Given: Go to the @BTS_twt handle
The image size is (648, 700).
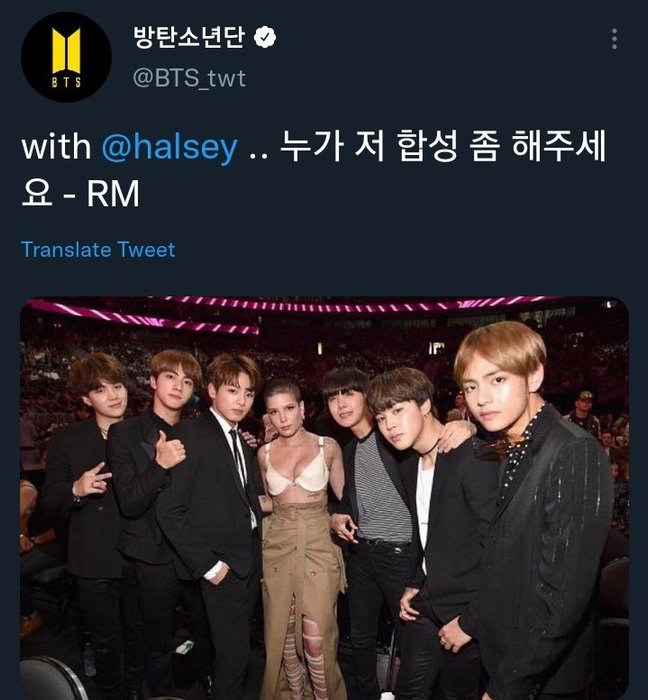Looking at the screenshot, I should tap(189, 77).
